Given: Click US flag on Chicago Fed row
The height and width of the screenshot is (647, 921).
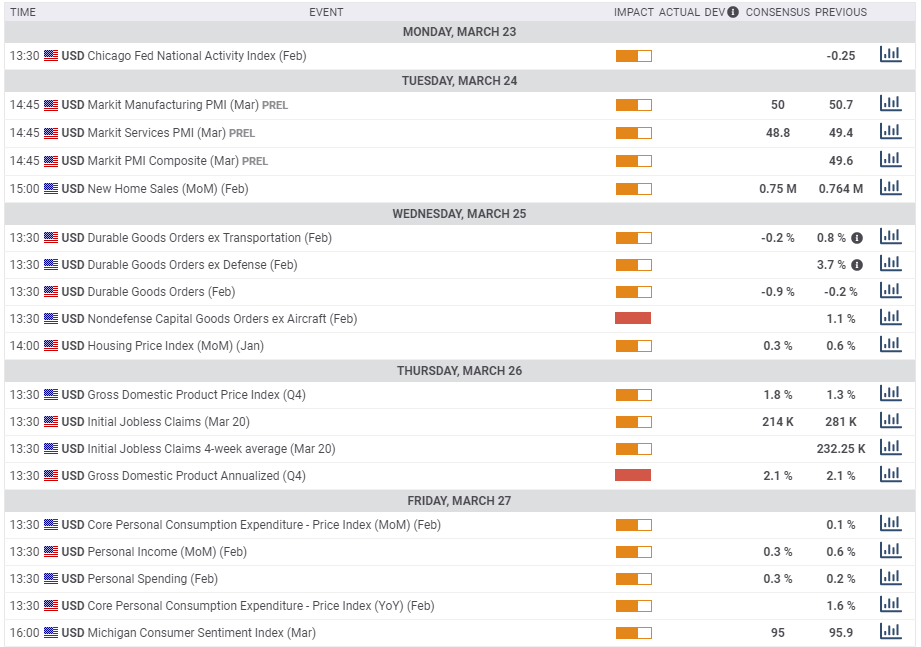Looking at the screenshot, I should [51, 56].
